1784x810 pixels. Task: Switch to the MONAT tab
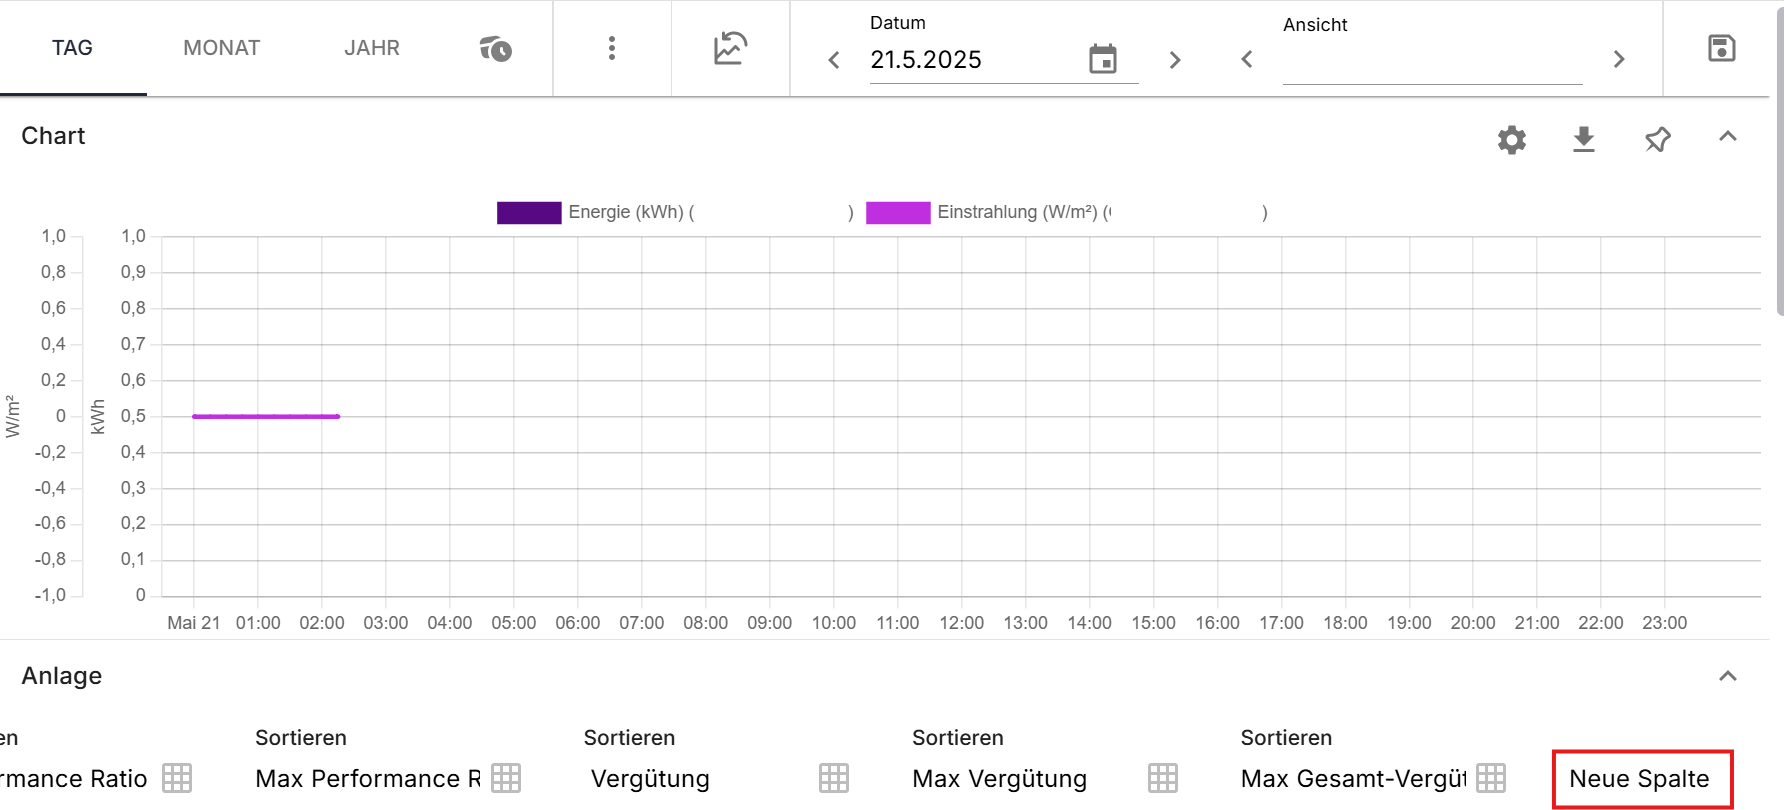pos(221,48)
